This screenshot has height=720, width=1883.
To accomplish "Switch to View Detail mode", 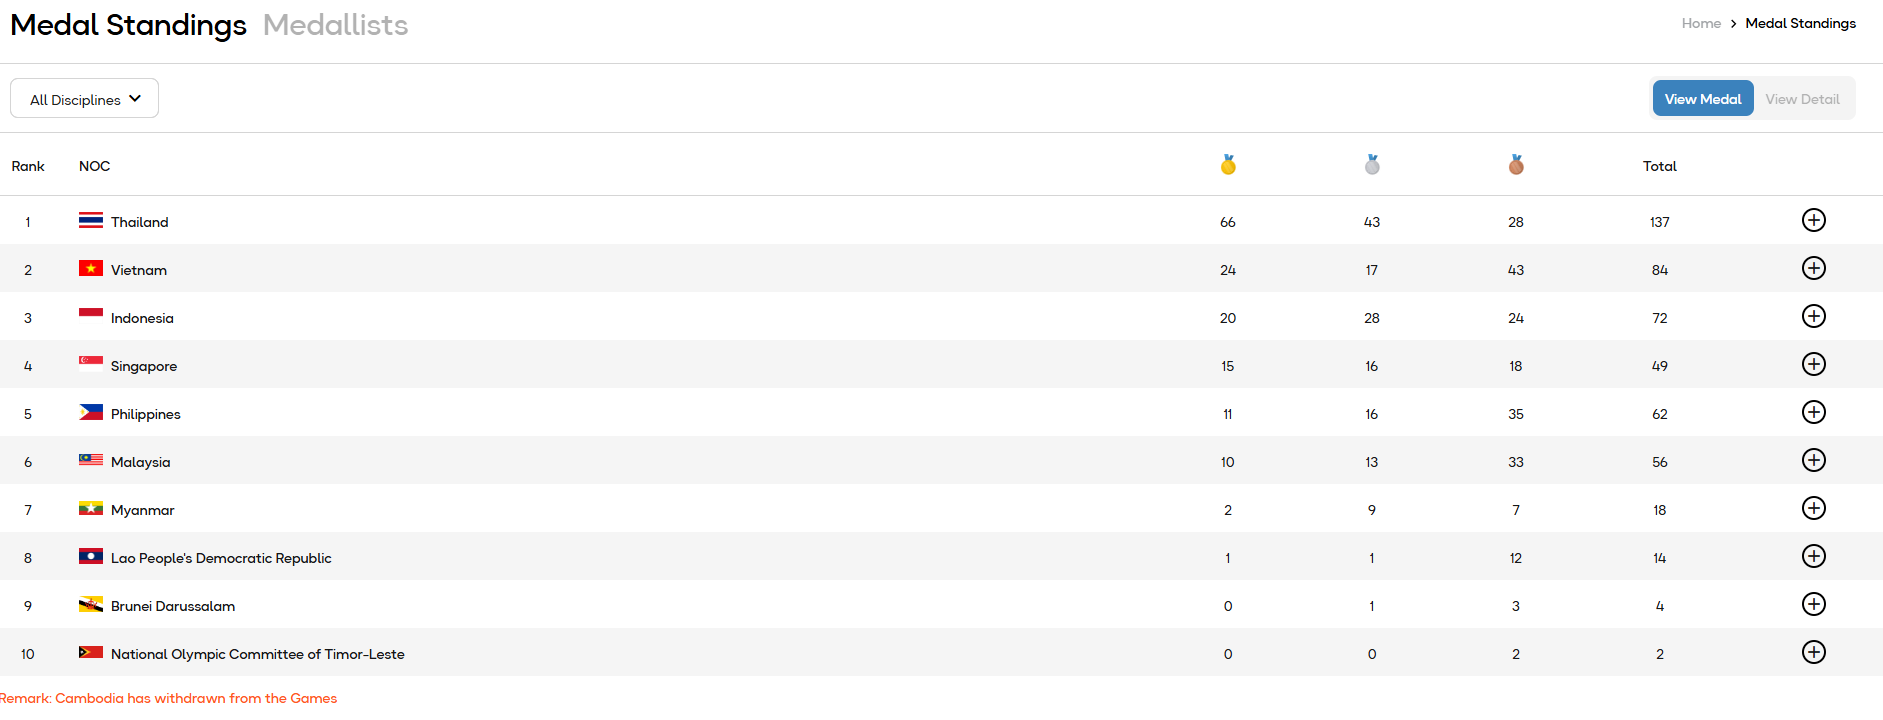I will pyautogui.click(x=1802, y=99).
